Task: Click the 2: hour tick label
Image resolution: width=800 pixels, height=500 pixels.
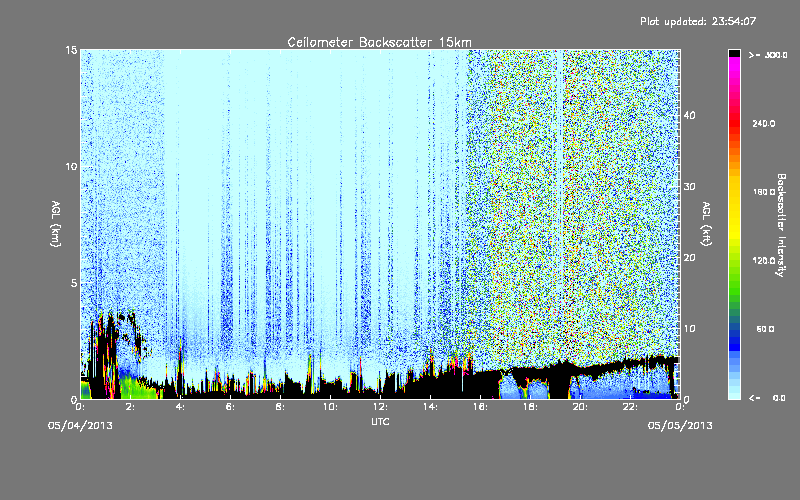Action: (x=131, y=407)
